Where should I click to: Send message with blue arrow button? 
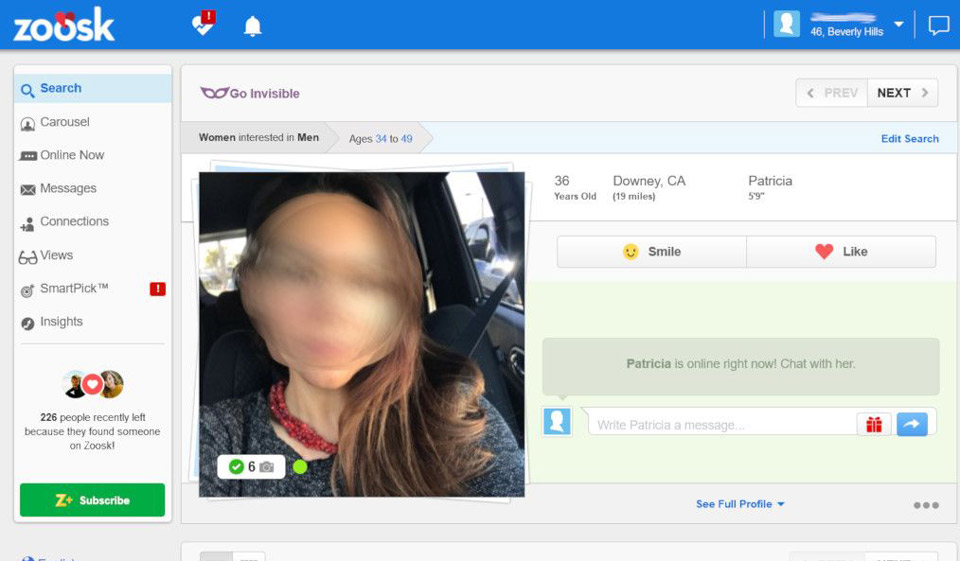(911, 424)
